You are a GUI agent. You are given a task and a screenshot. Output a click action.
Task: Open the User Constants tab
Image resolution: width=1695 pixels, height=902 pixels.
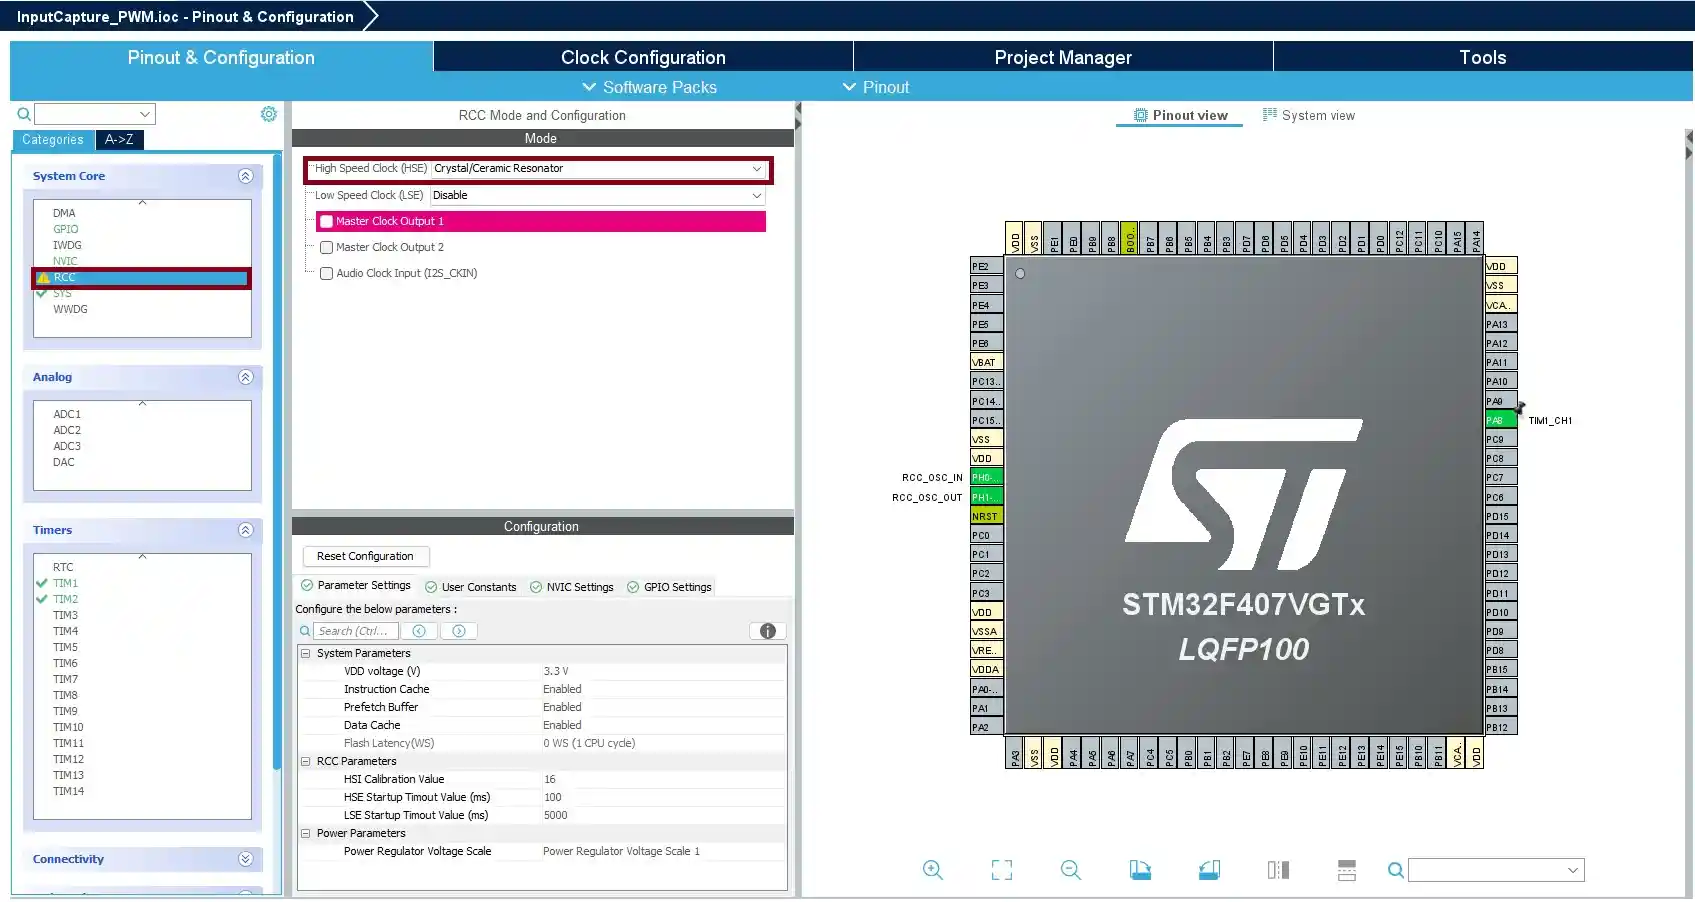(470, 587)
